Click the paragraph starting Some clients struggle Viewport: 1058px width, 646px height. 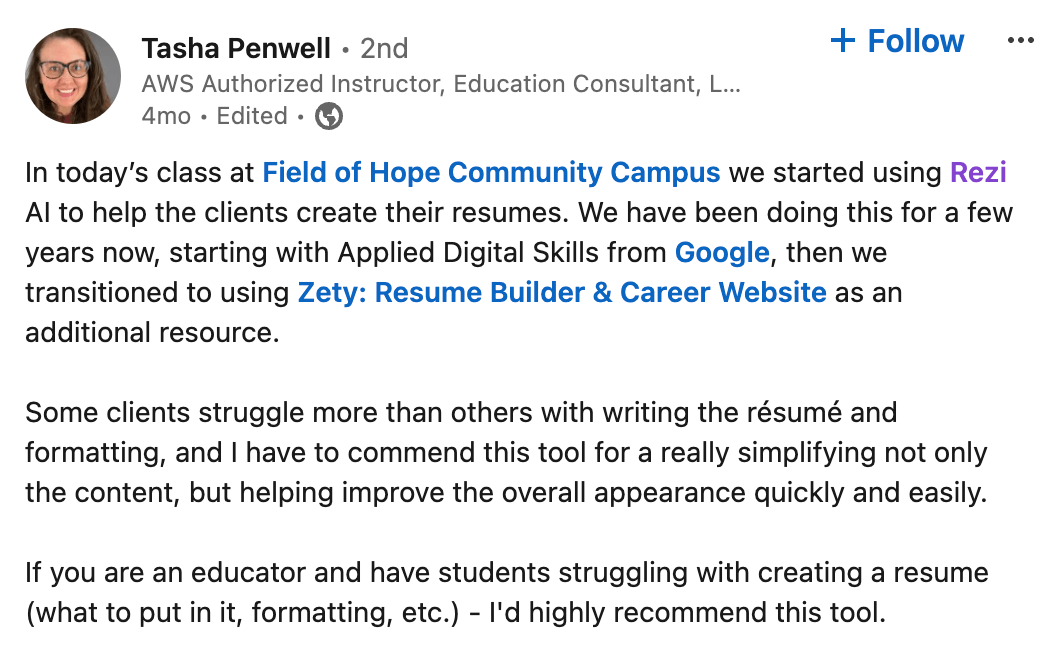click(507, 452)
